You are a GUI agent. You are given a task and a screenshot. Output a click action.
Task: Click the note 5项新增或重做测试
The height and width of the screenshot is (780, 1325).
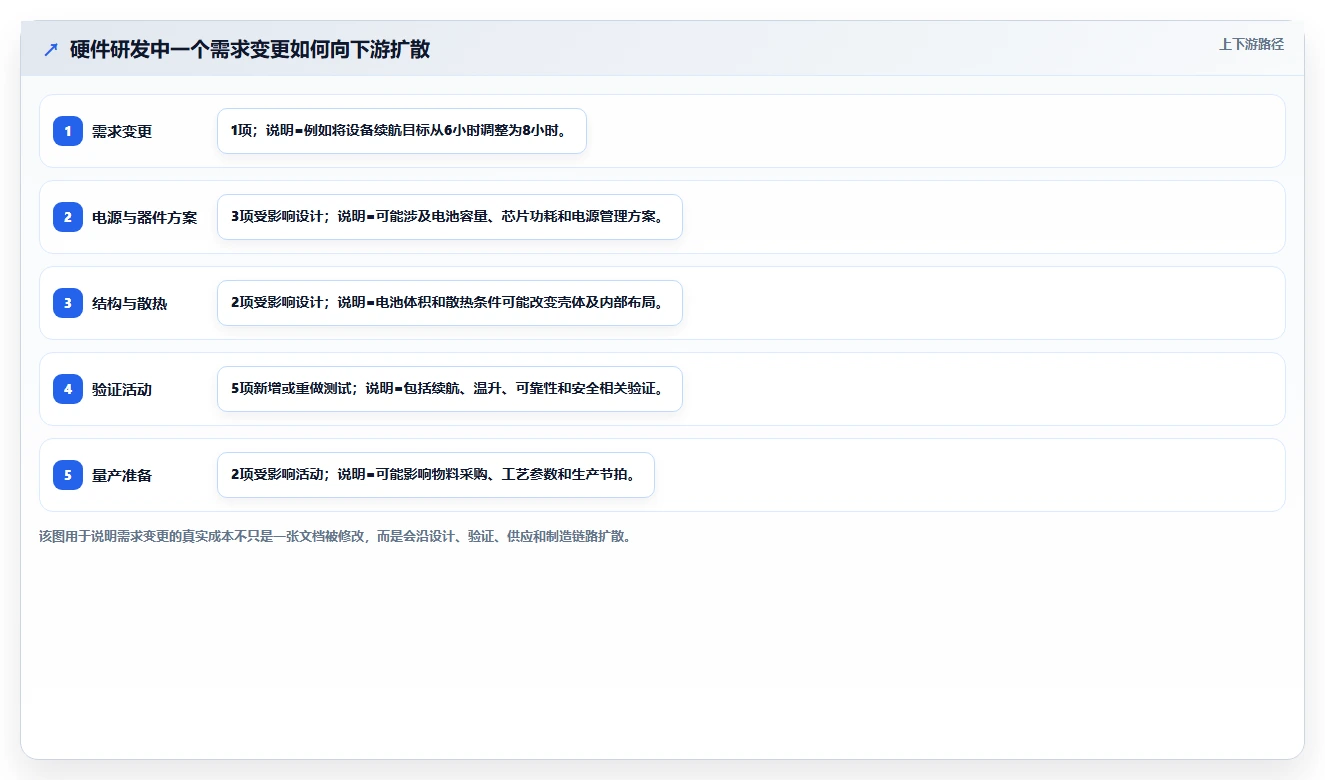point(450,389)
